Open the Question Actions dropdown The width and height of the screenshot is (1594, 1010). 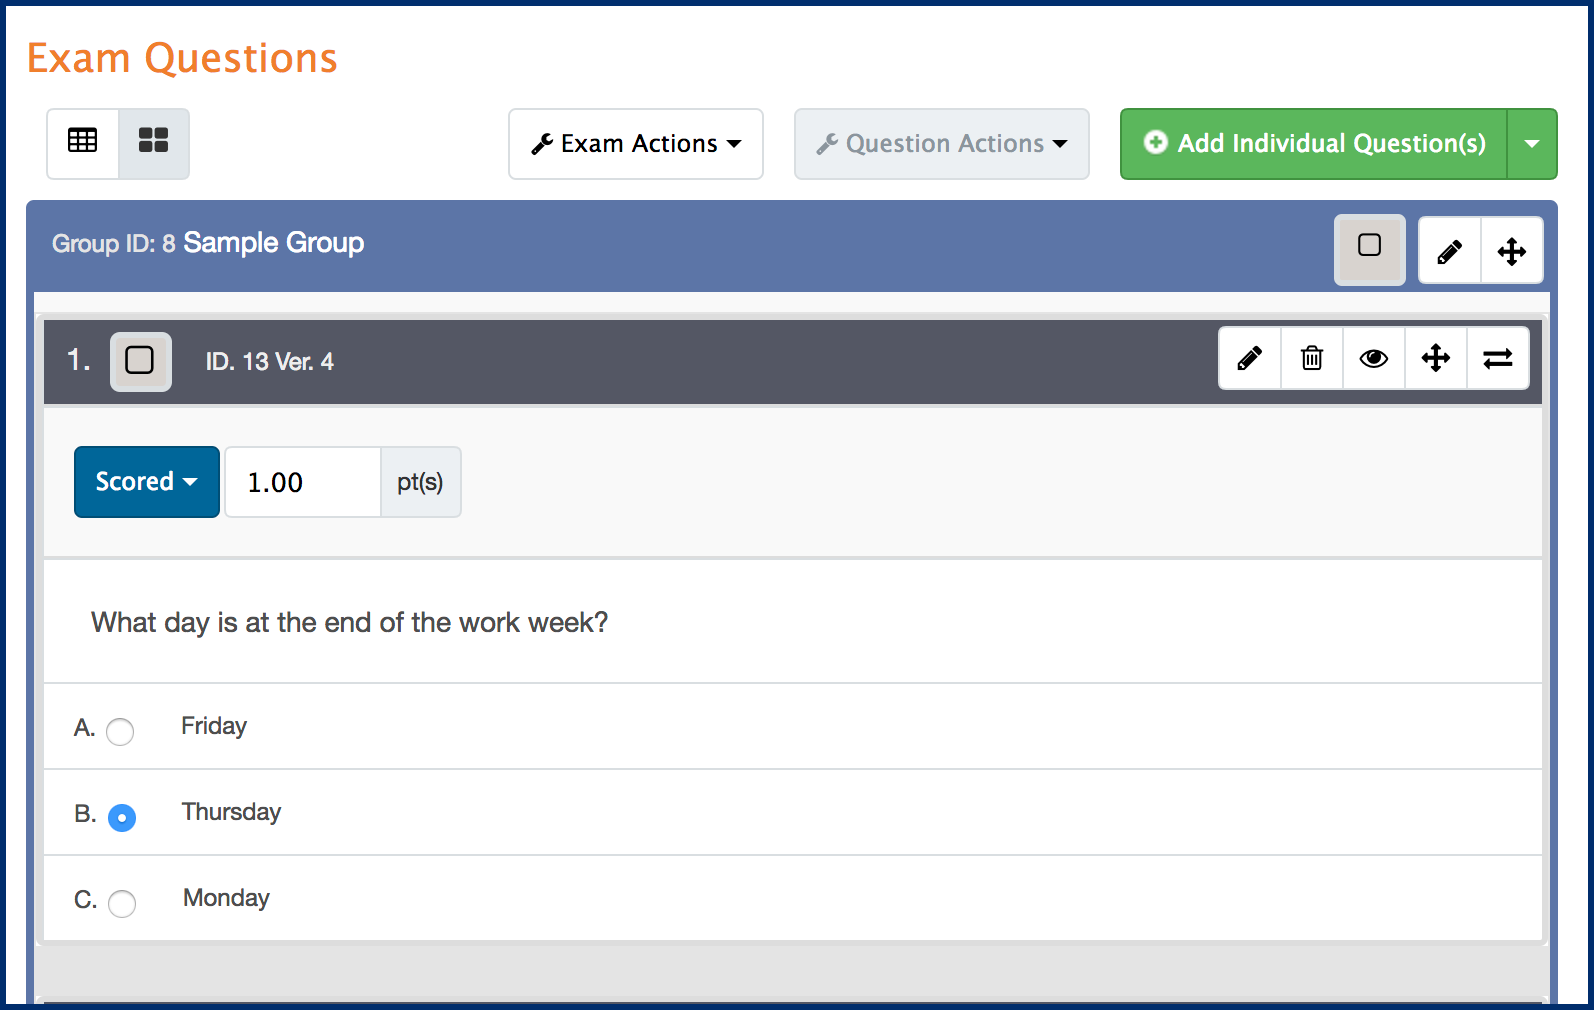click(x=940, y=143)
